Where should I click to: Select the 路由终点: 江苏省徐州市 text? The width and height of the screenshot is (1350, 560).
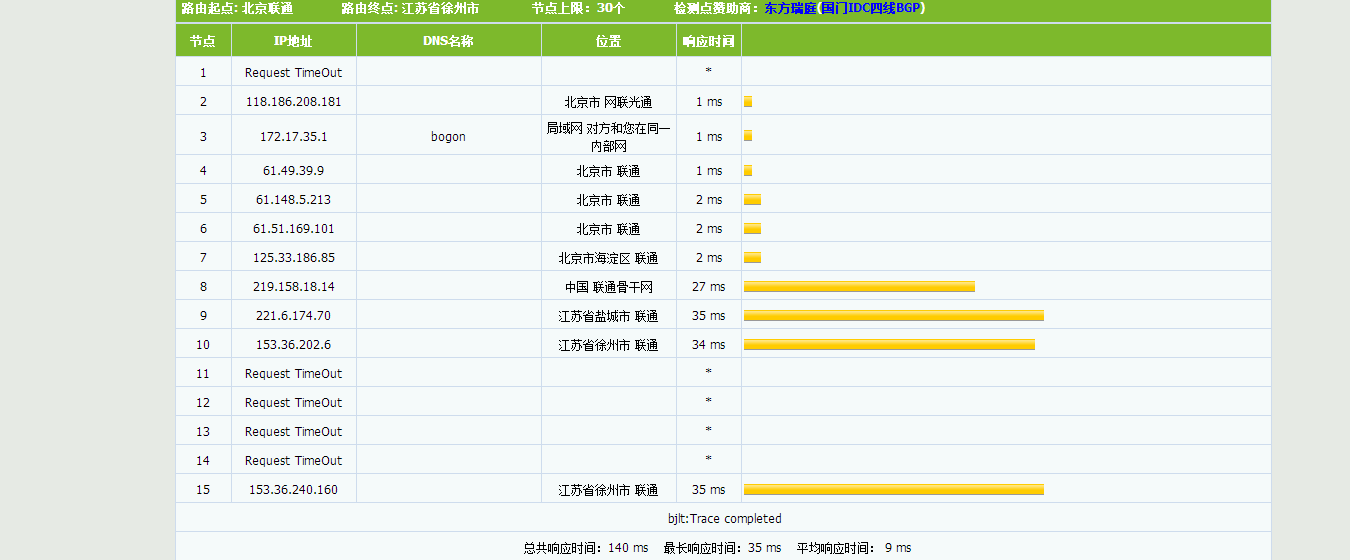[x=410, y=8]
